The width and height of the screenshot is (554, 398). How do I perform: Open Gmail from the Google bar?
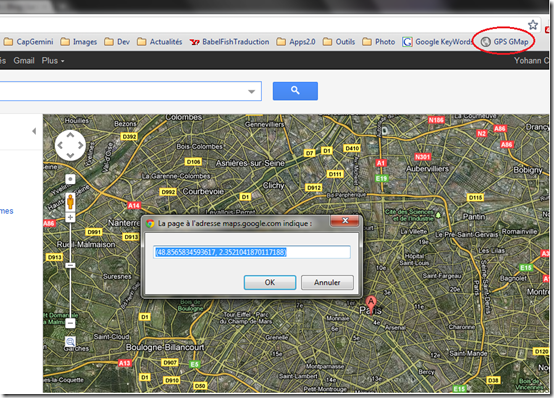[24, 60]
